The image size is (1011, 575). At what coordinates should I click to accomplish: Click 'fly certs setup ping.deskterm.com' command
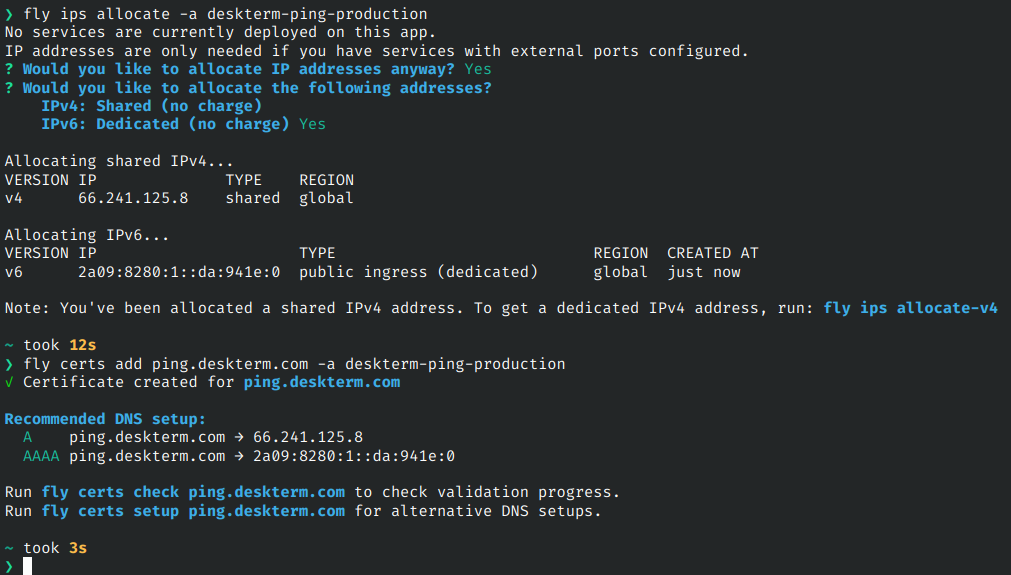[193, 511]
